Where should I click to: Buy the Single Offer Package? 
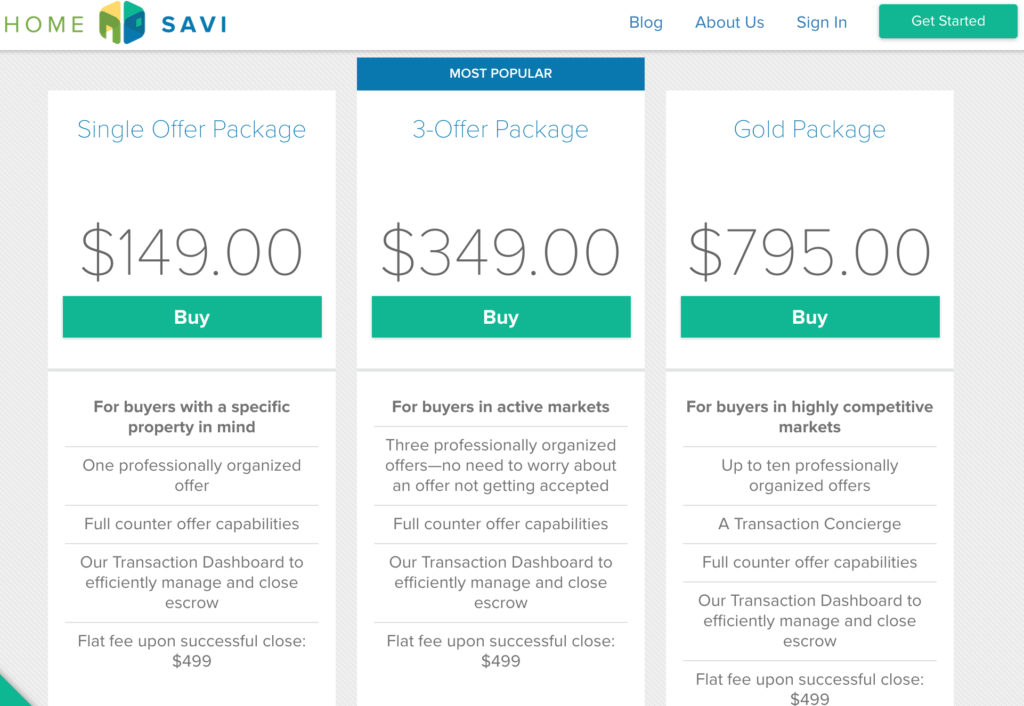click(191, 316)
